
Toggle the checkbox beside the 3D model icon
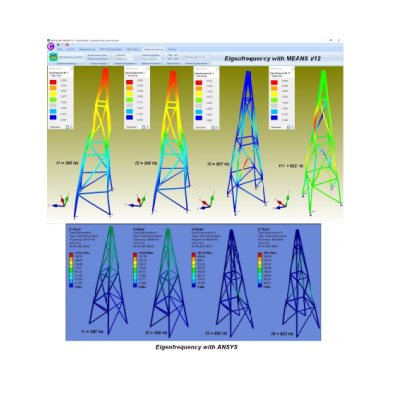[x=61, y=57]
